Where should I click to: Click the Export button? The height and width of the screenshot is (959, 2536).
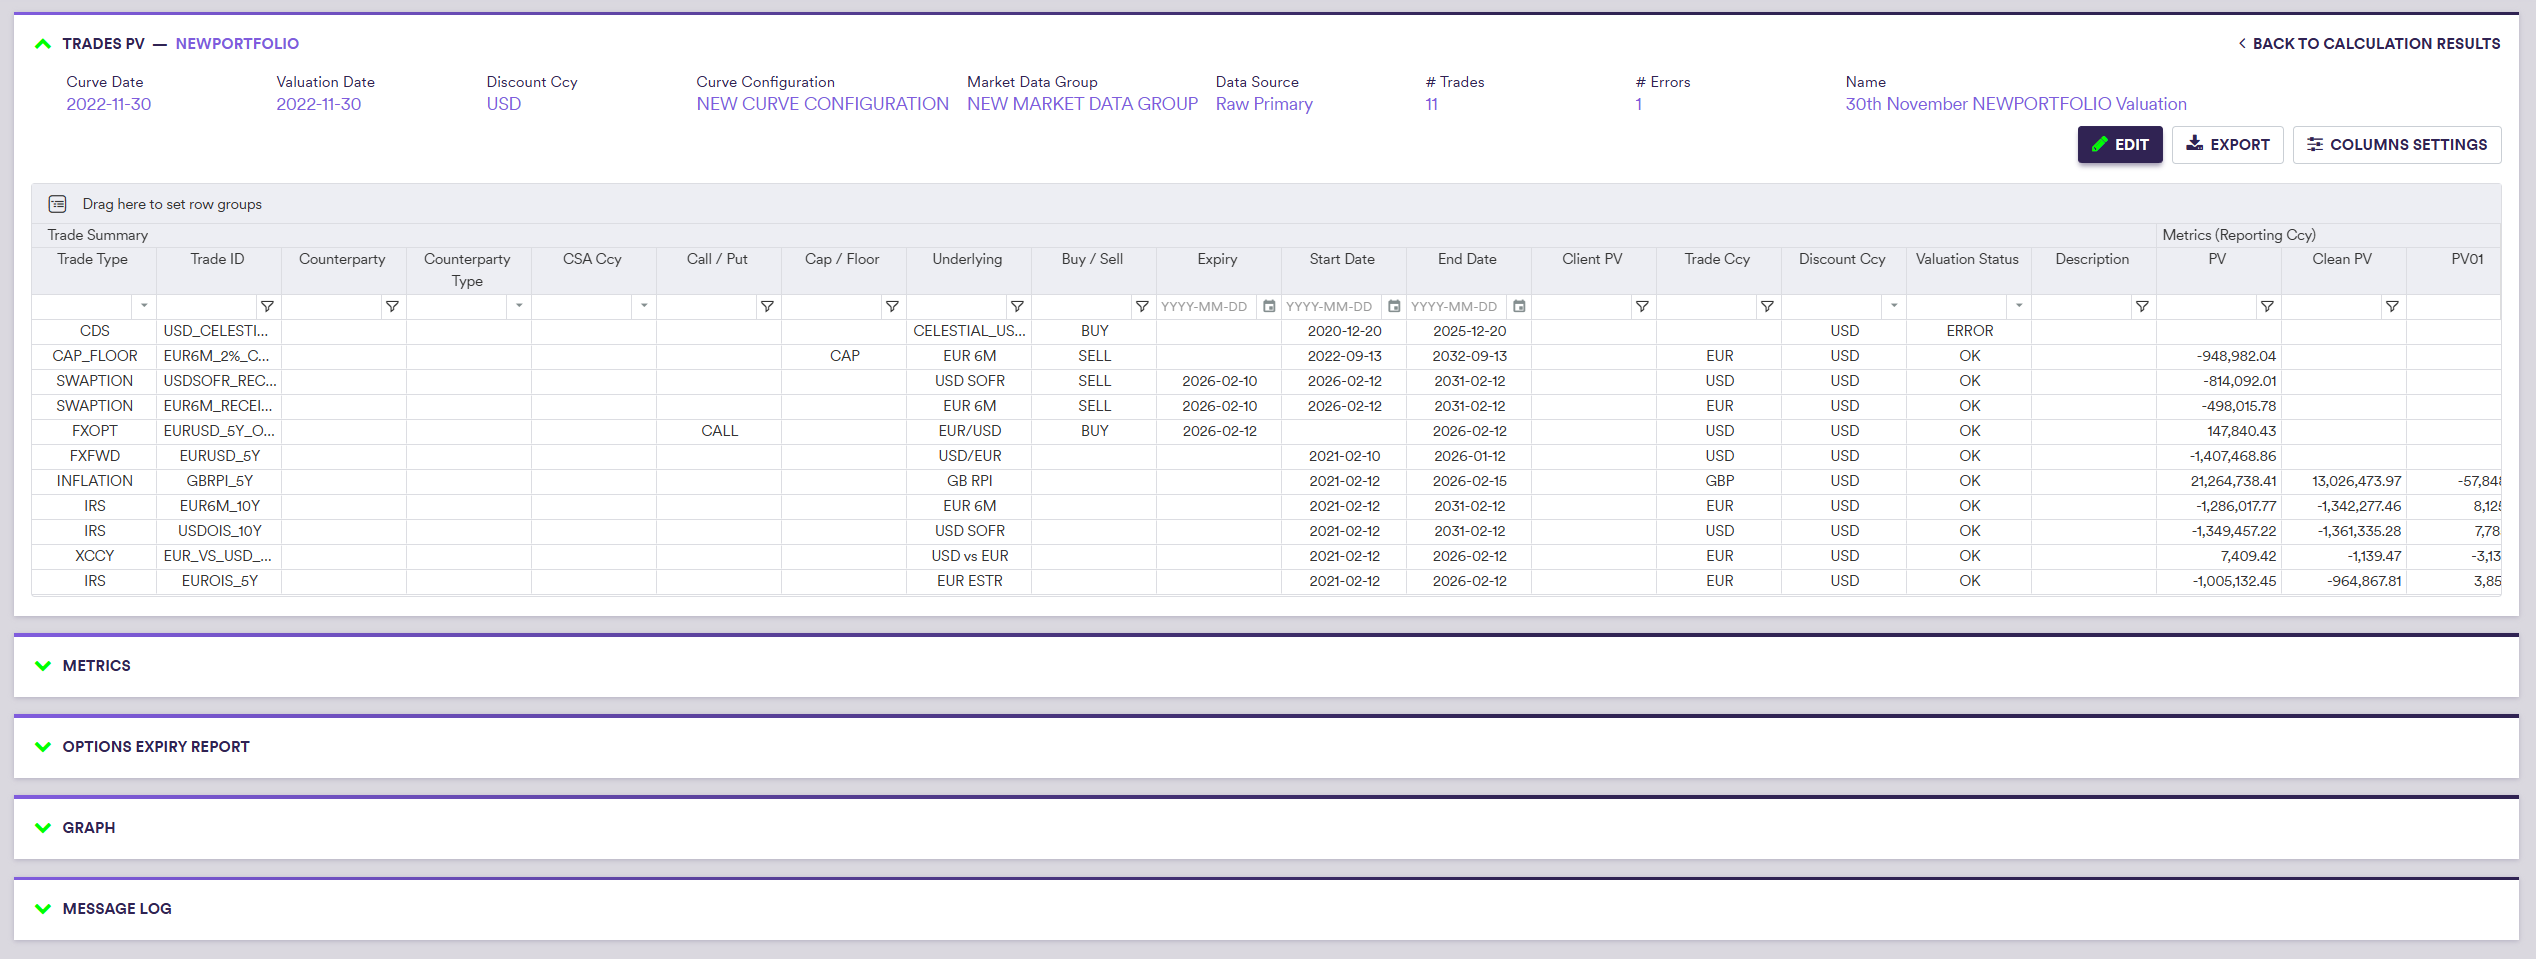[2227, 145]
